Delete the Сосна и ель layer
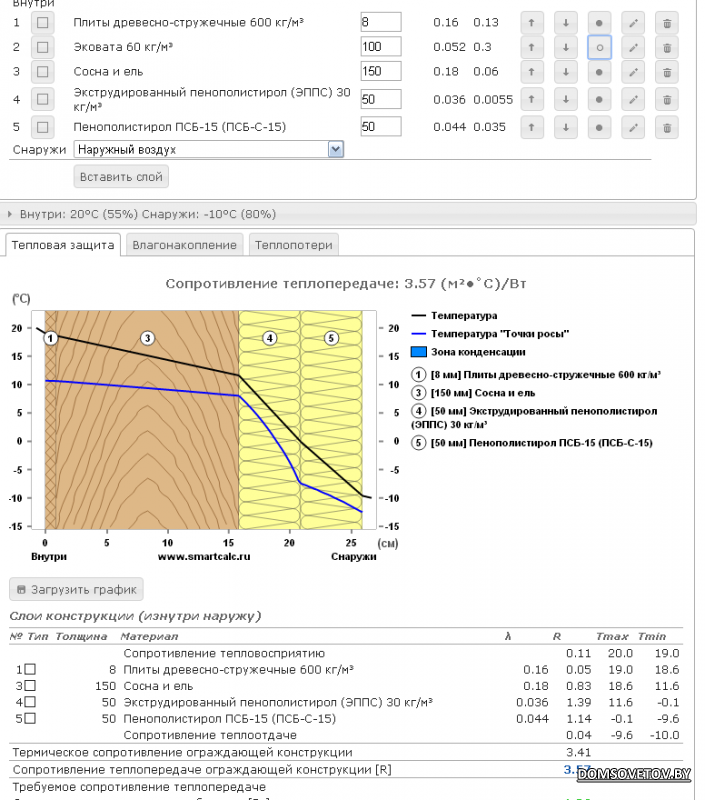This screenshot has height=800, width=705. (x=667, y=72)
